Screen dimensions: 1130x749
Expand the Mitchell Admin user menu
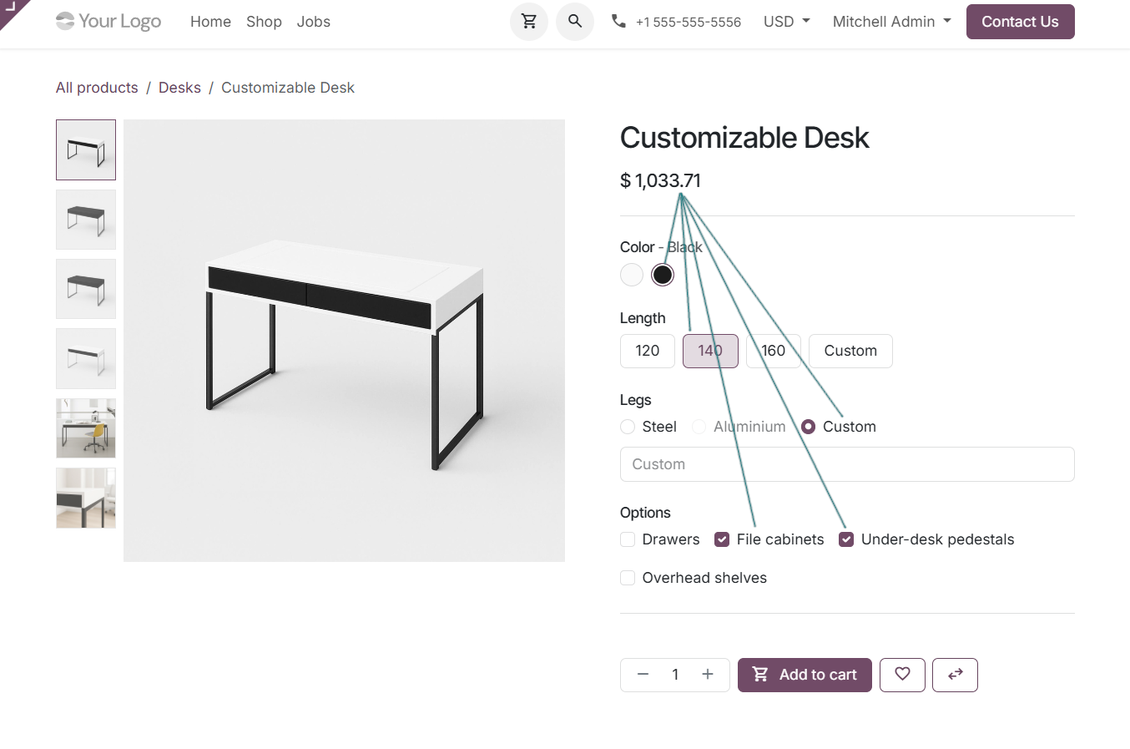(892, 22)
